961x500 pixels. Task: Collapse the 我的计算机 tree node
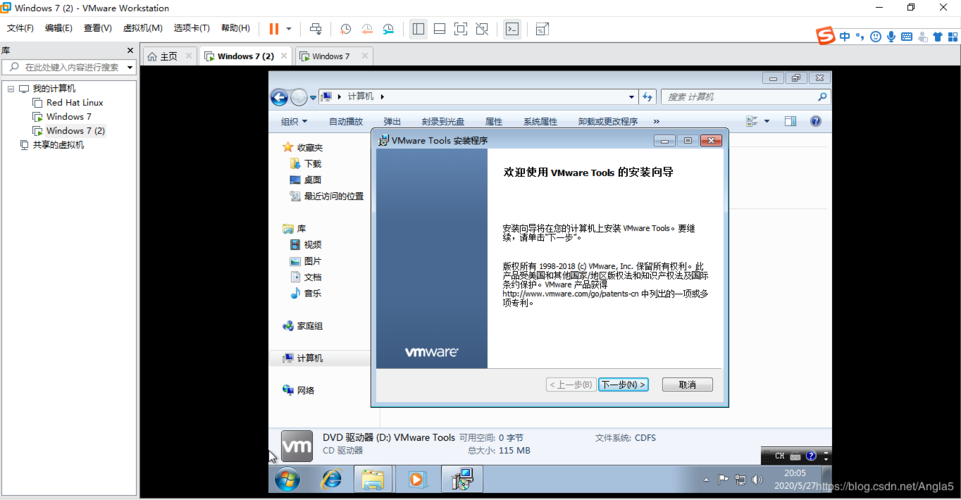(10, 89)
